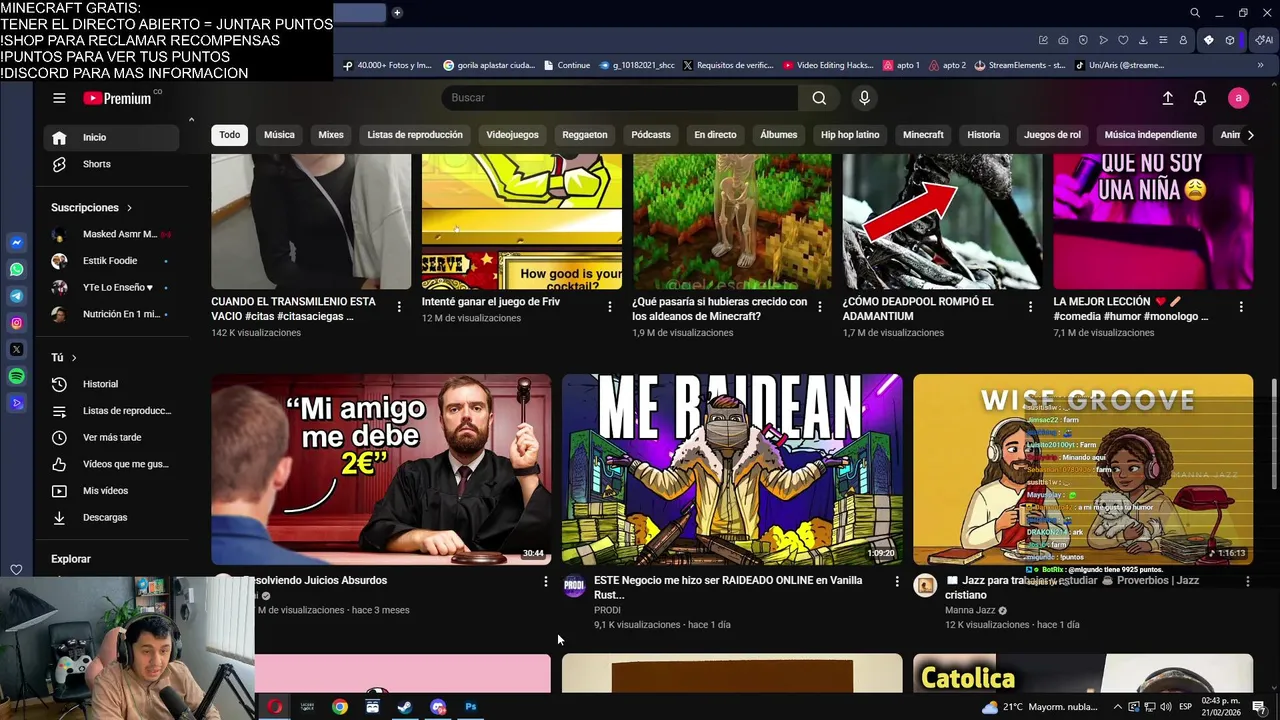
Task: Open options for 'LA MEJOR LECCIÓN' video
Action: click(1241, 307)
